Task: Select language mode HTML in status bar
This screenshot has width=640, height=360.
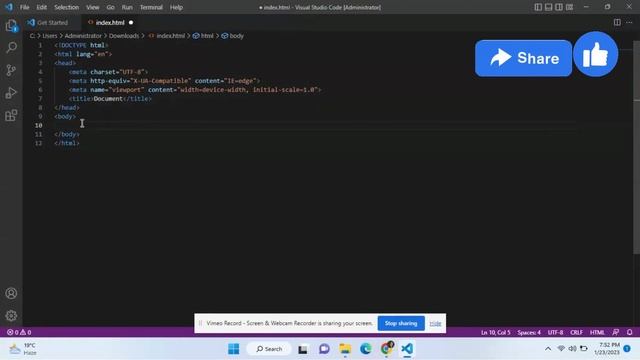Action: tap(597, 332)
